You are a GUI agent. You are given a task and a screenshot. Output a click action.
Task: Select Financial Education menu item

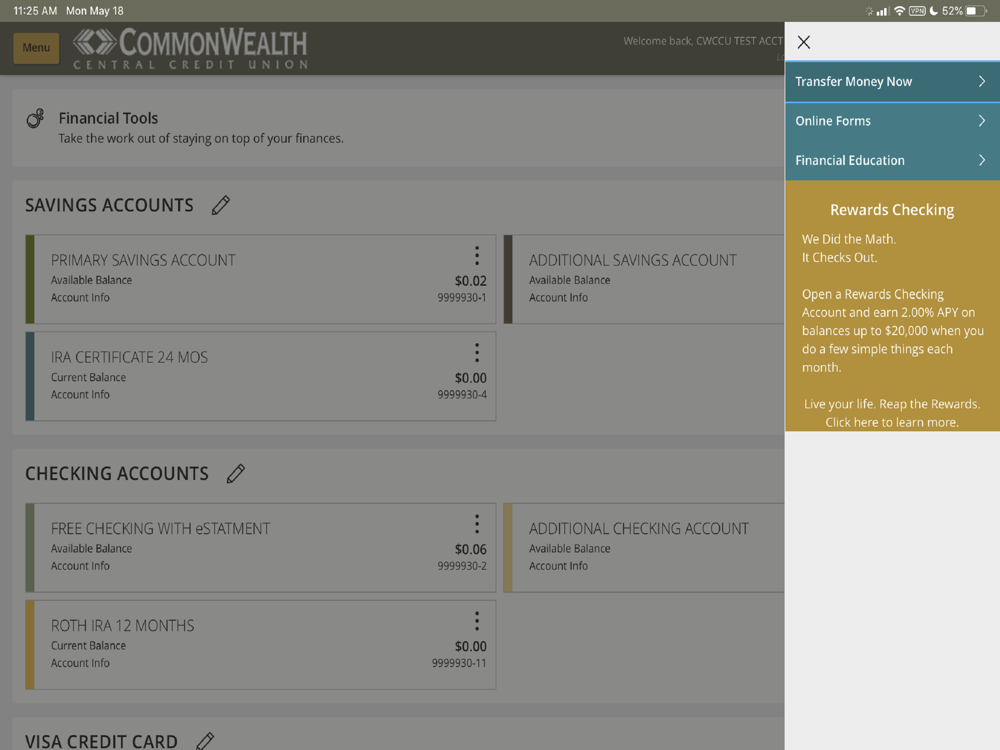point(892,161)
